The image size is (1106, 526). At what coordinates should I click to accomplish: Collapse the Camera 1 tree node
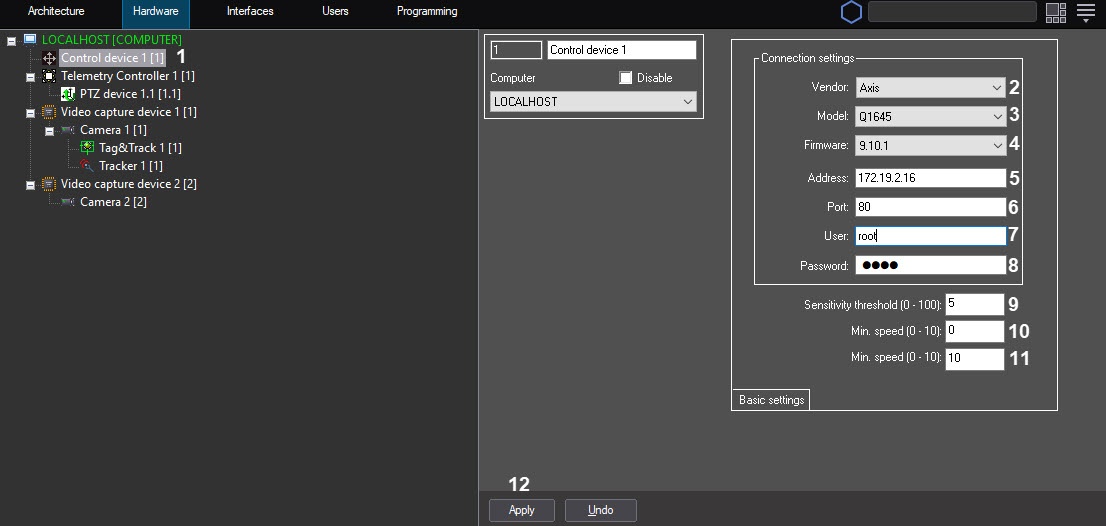tap(49, 131)
